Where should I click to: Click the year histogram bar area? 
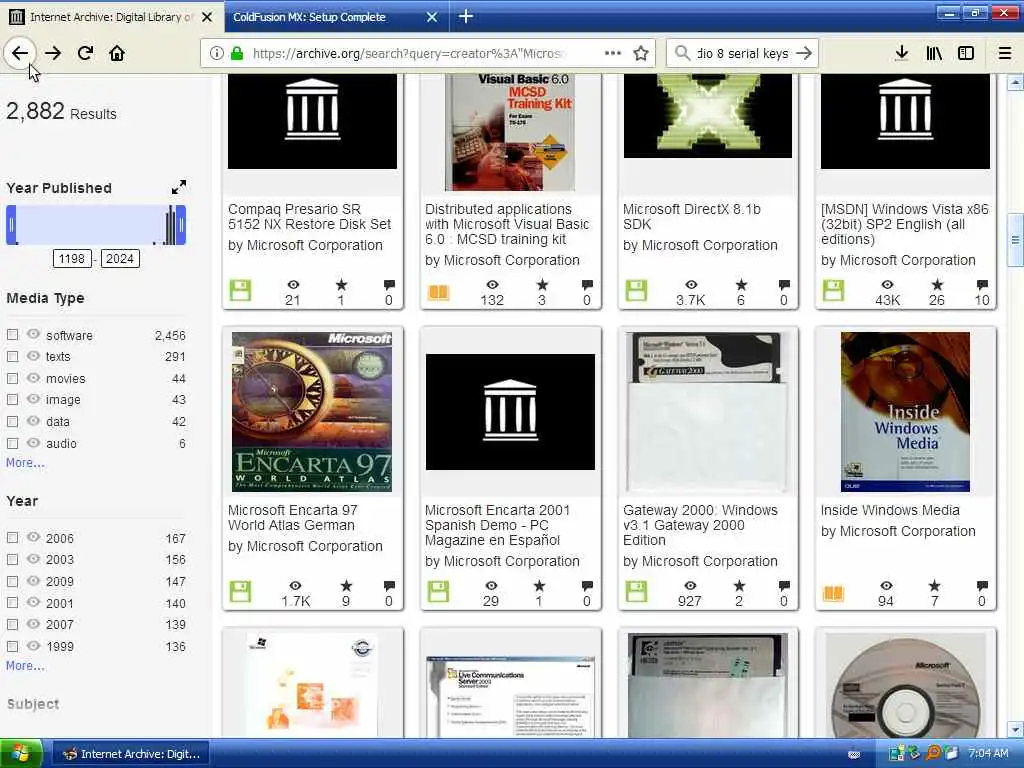[x=96, y=225]
